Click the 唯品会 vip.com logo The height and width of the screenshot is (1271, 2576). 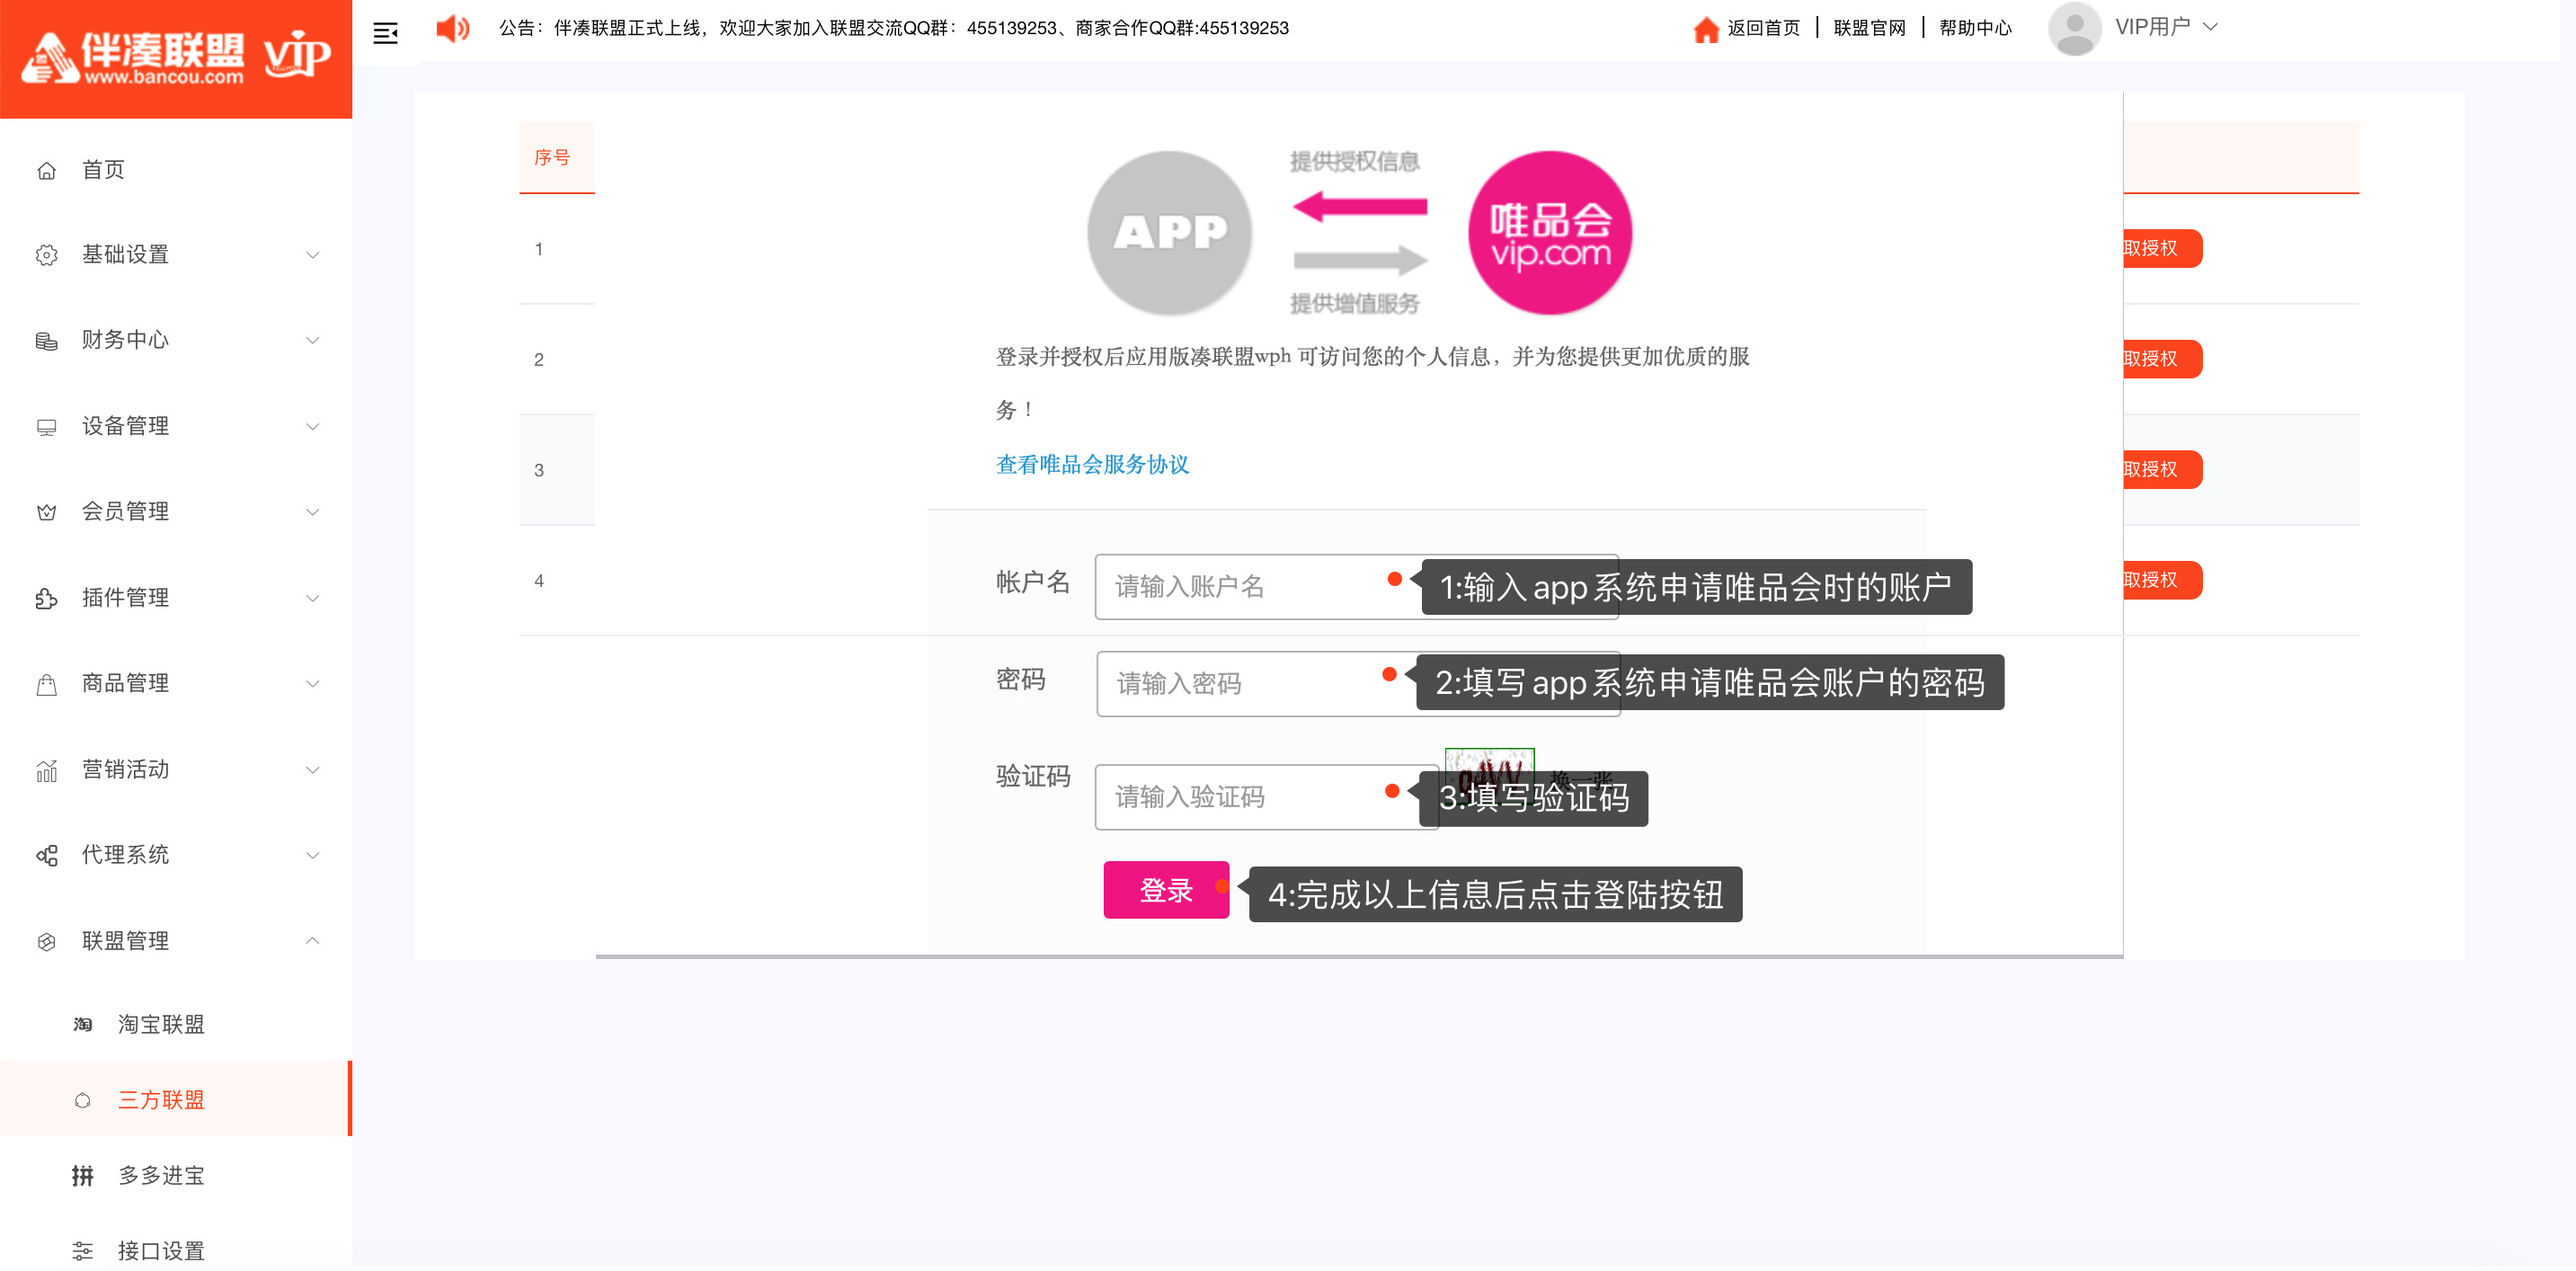tap(1549, 232)
